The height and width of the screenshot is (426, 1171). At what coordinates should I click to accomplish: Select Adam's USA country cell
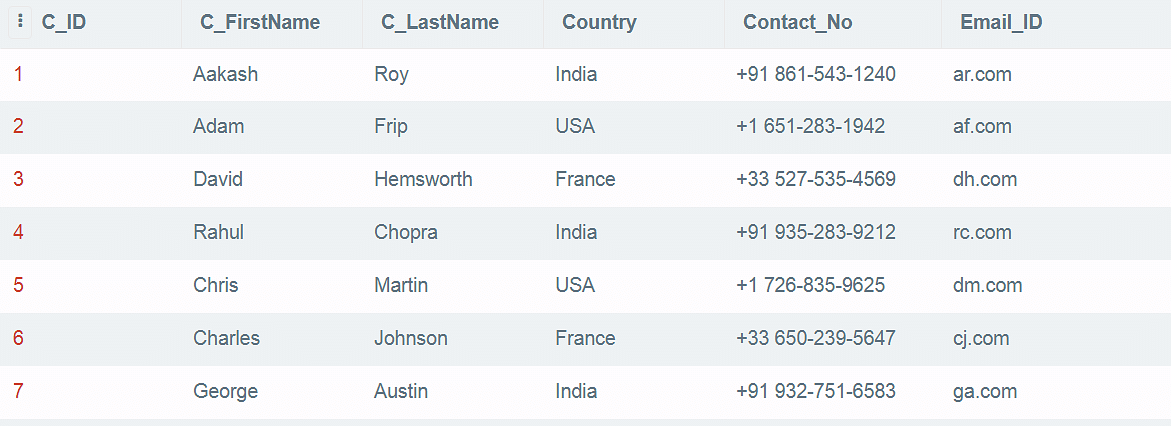[x=575, y=126]
